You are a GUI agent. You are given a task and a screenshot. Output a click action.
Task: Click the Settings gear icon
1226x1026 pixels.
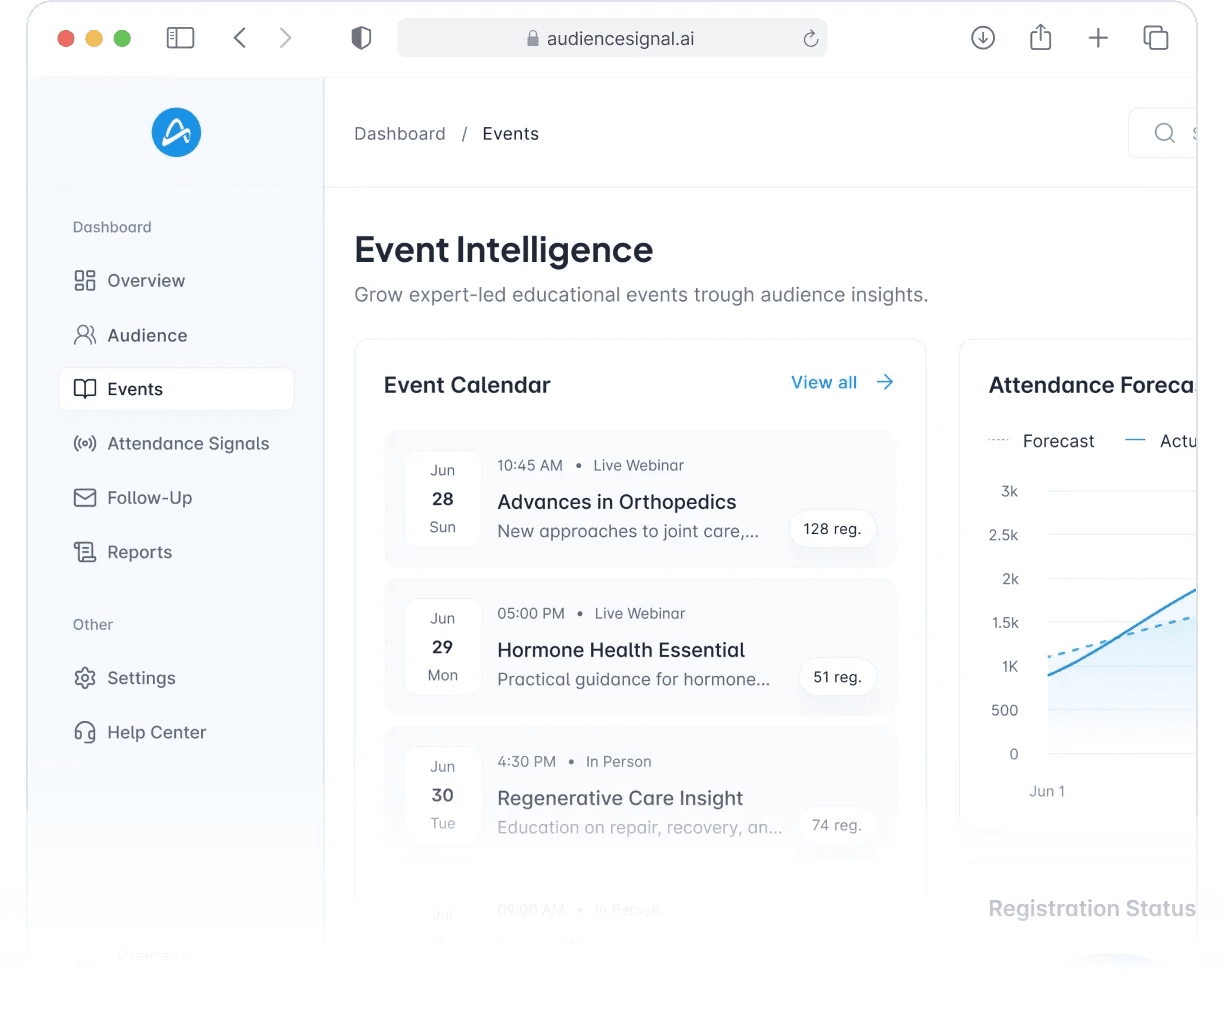pos(85,678)
